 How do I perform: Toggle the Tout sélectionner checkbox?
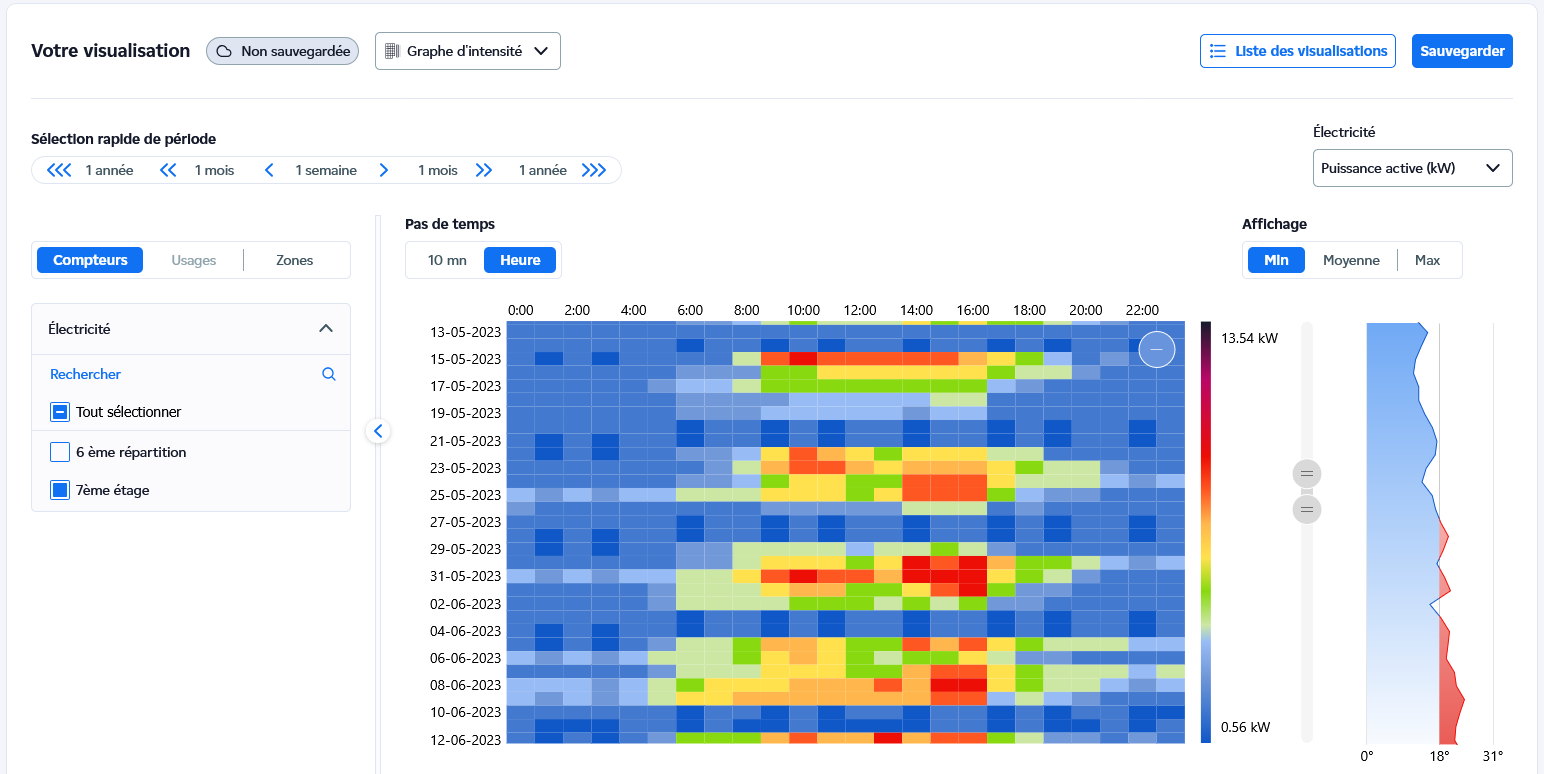60,412
